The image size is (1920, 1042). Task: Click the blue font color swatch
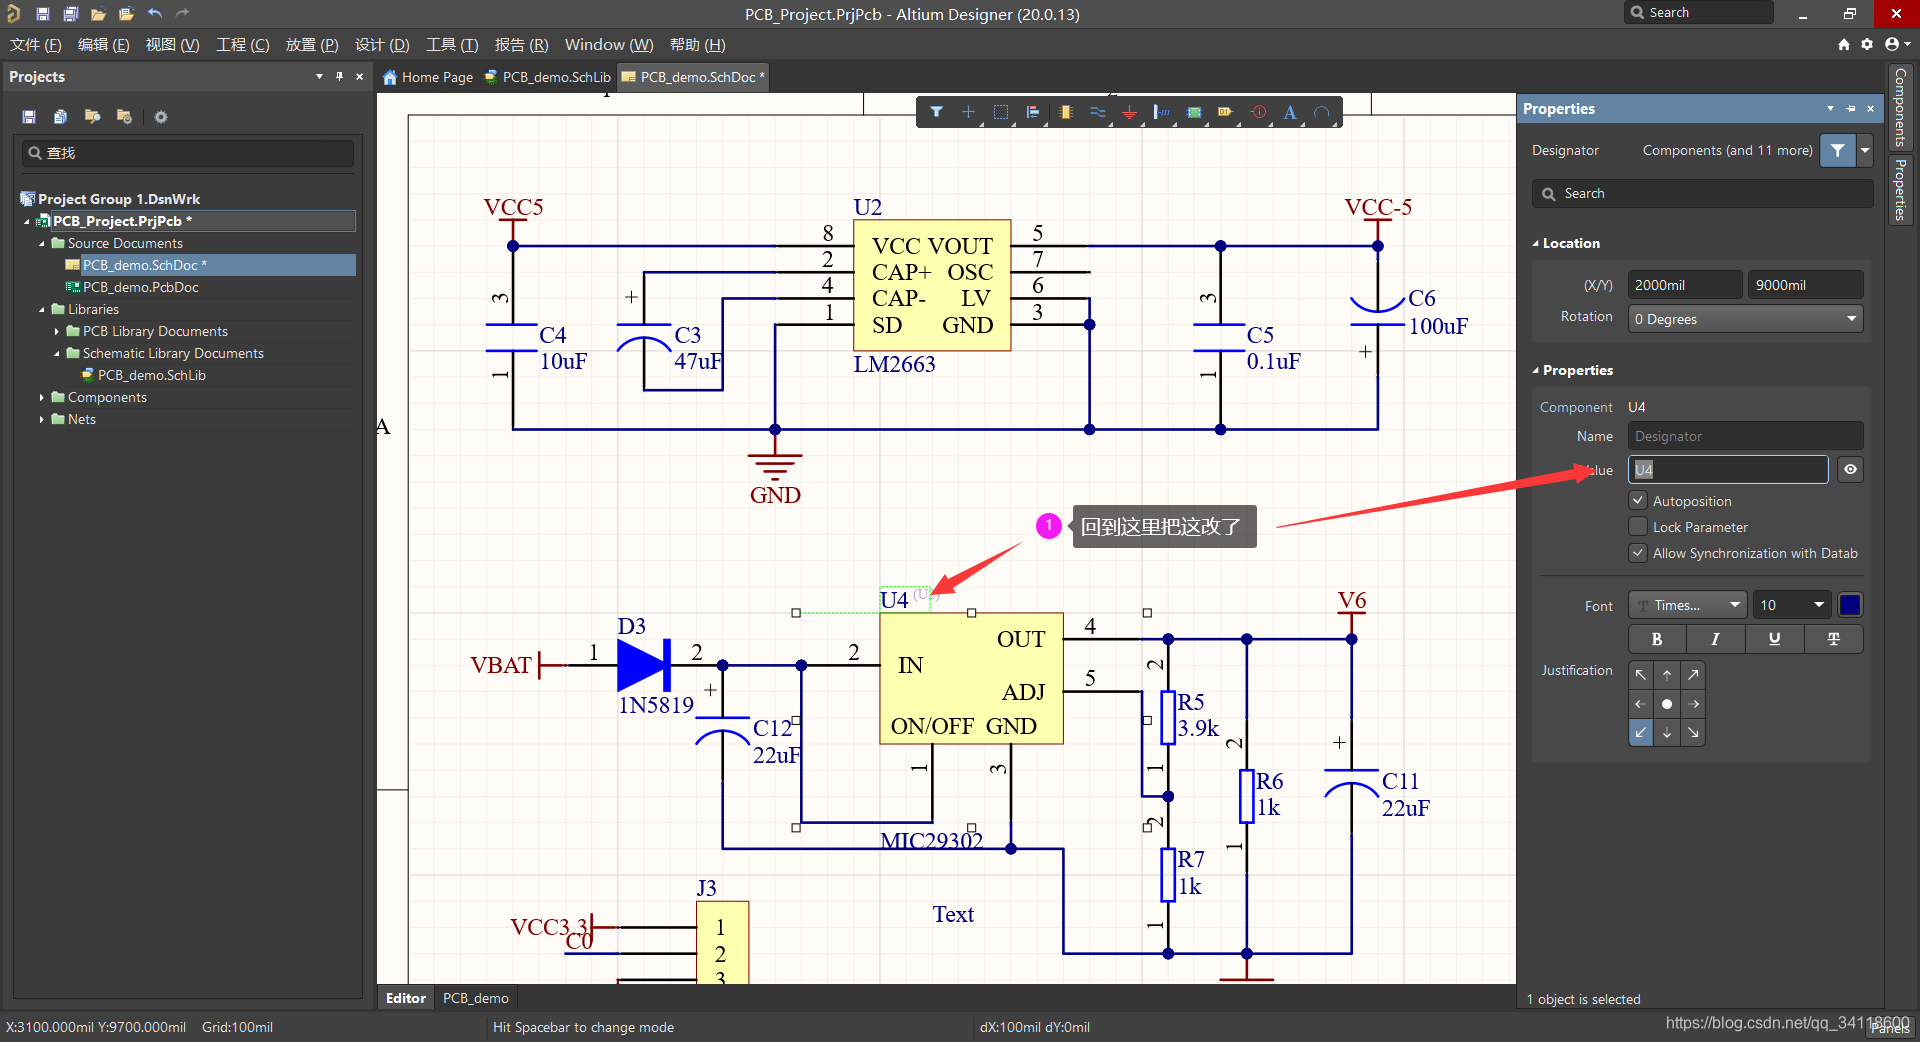[1850, 605]
